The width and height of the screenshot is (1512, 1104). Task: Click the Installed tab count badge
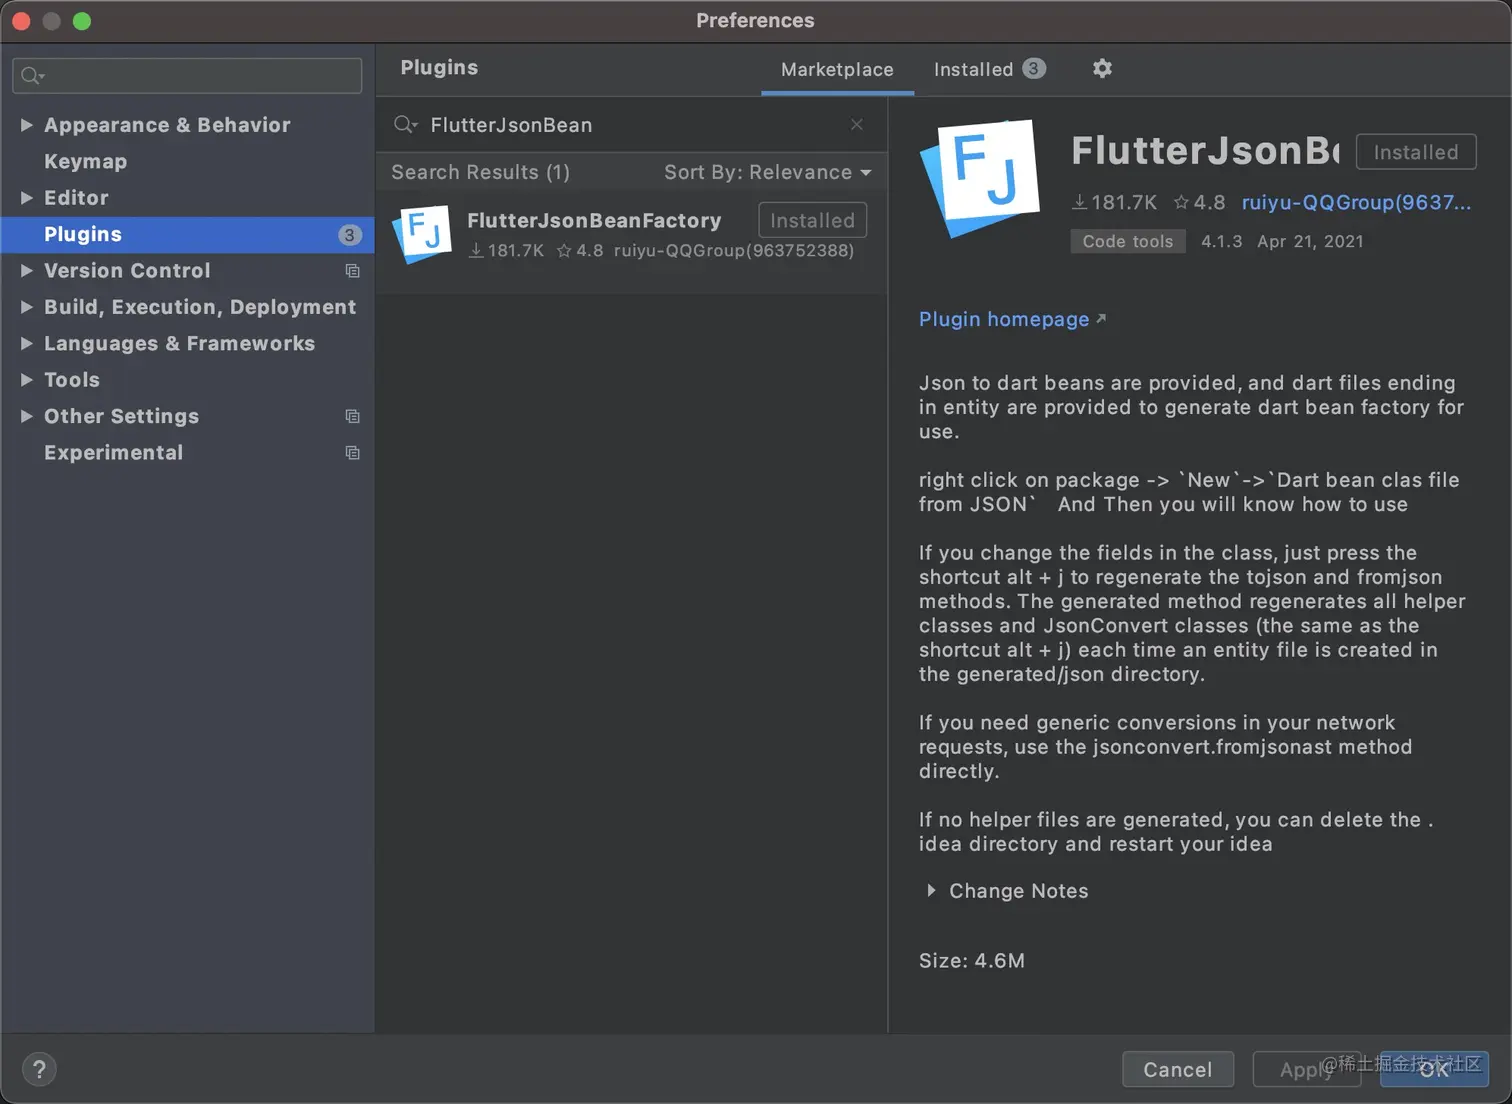[x=1034, y=68]
